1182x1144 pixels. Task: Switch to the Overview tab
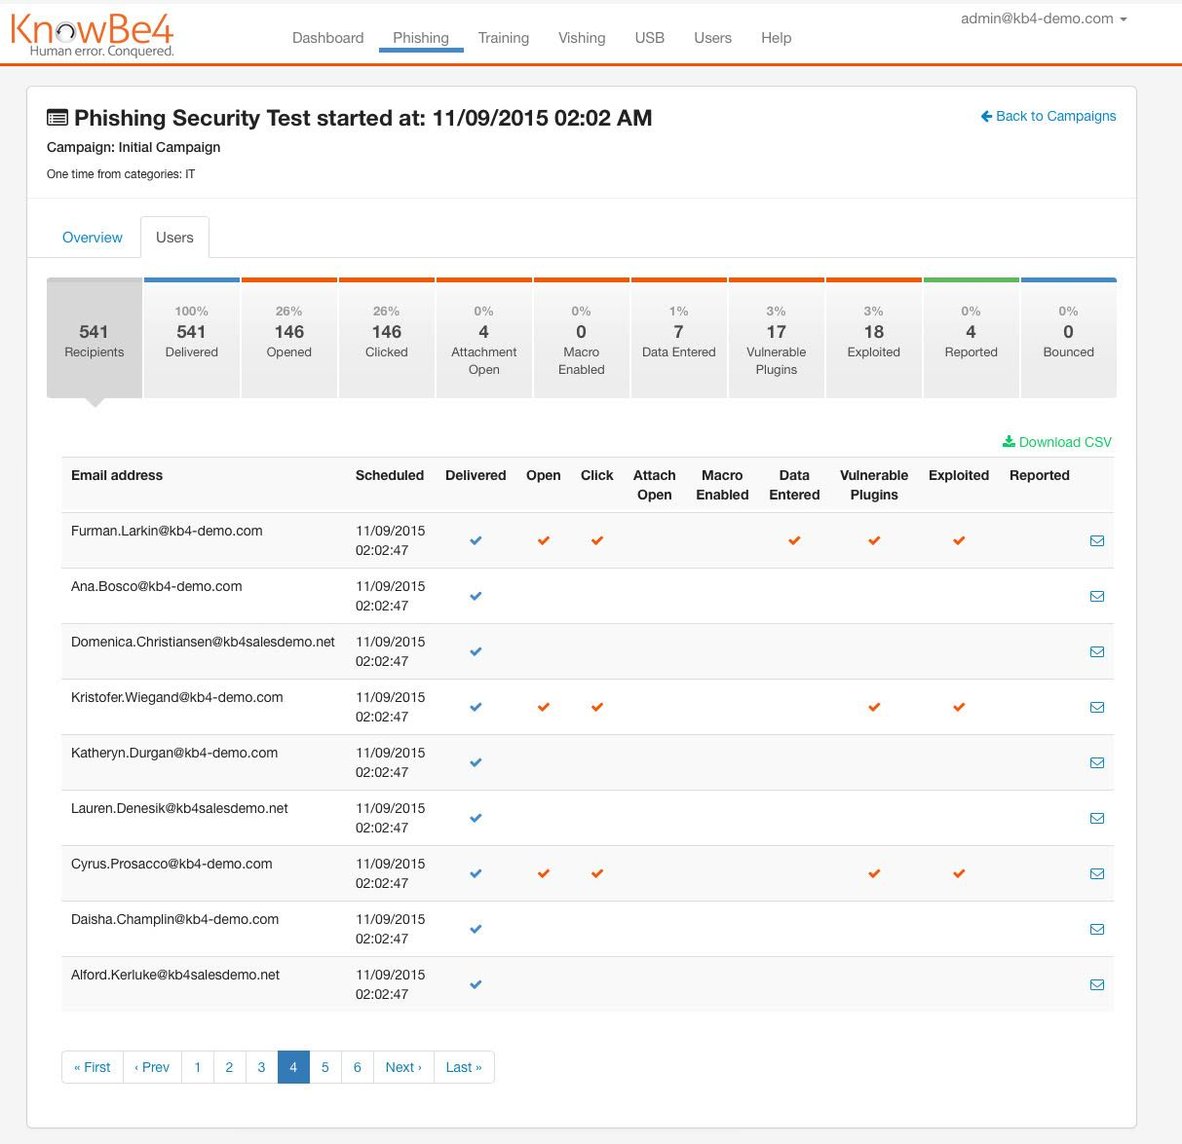pos(92,238)
